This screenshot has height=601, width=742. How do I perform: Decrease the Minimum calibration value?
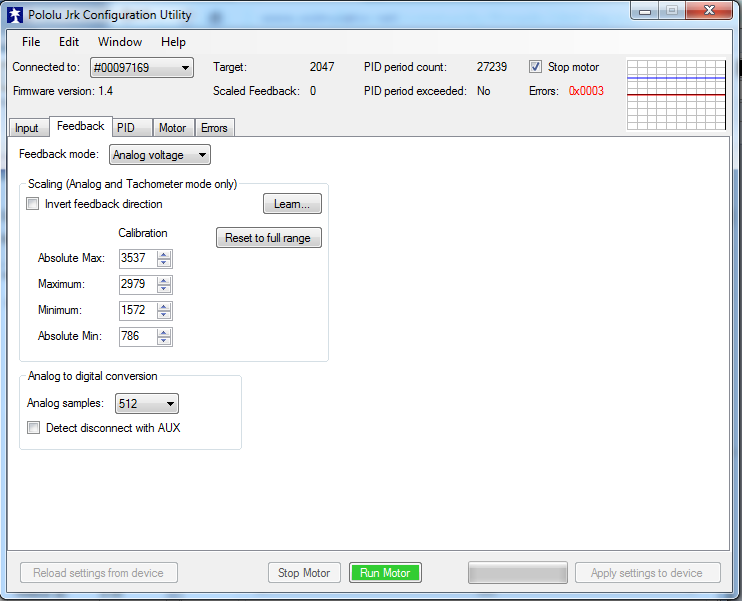pos(164,315)
